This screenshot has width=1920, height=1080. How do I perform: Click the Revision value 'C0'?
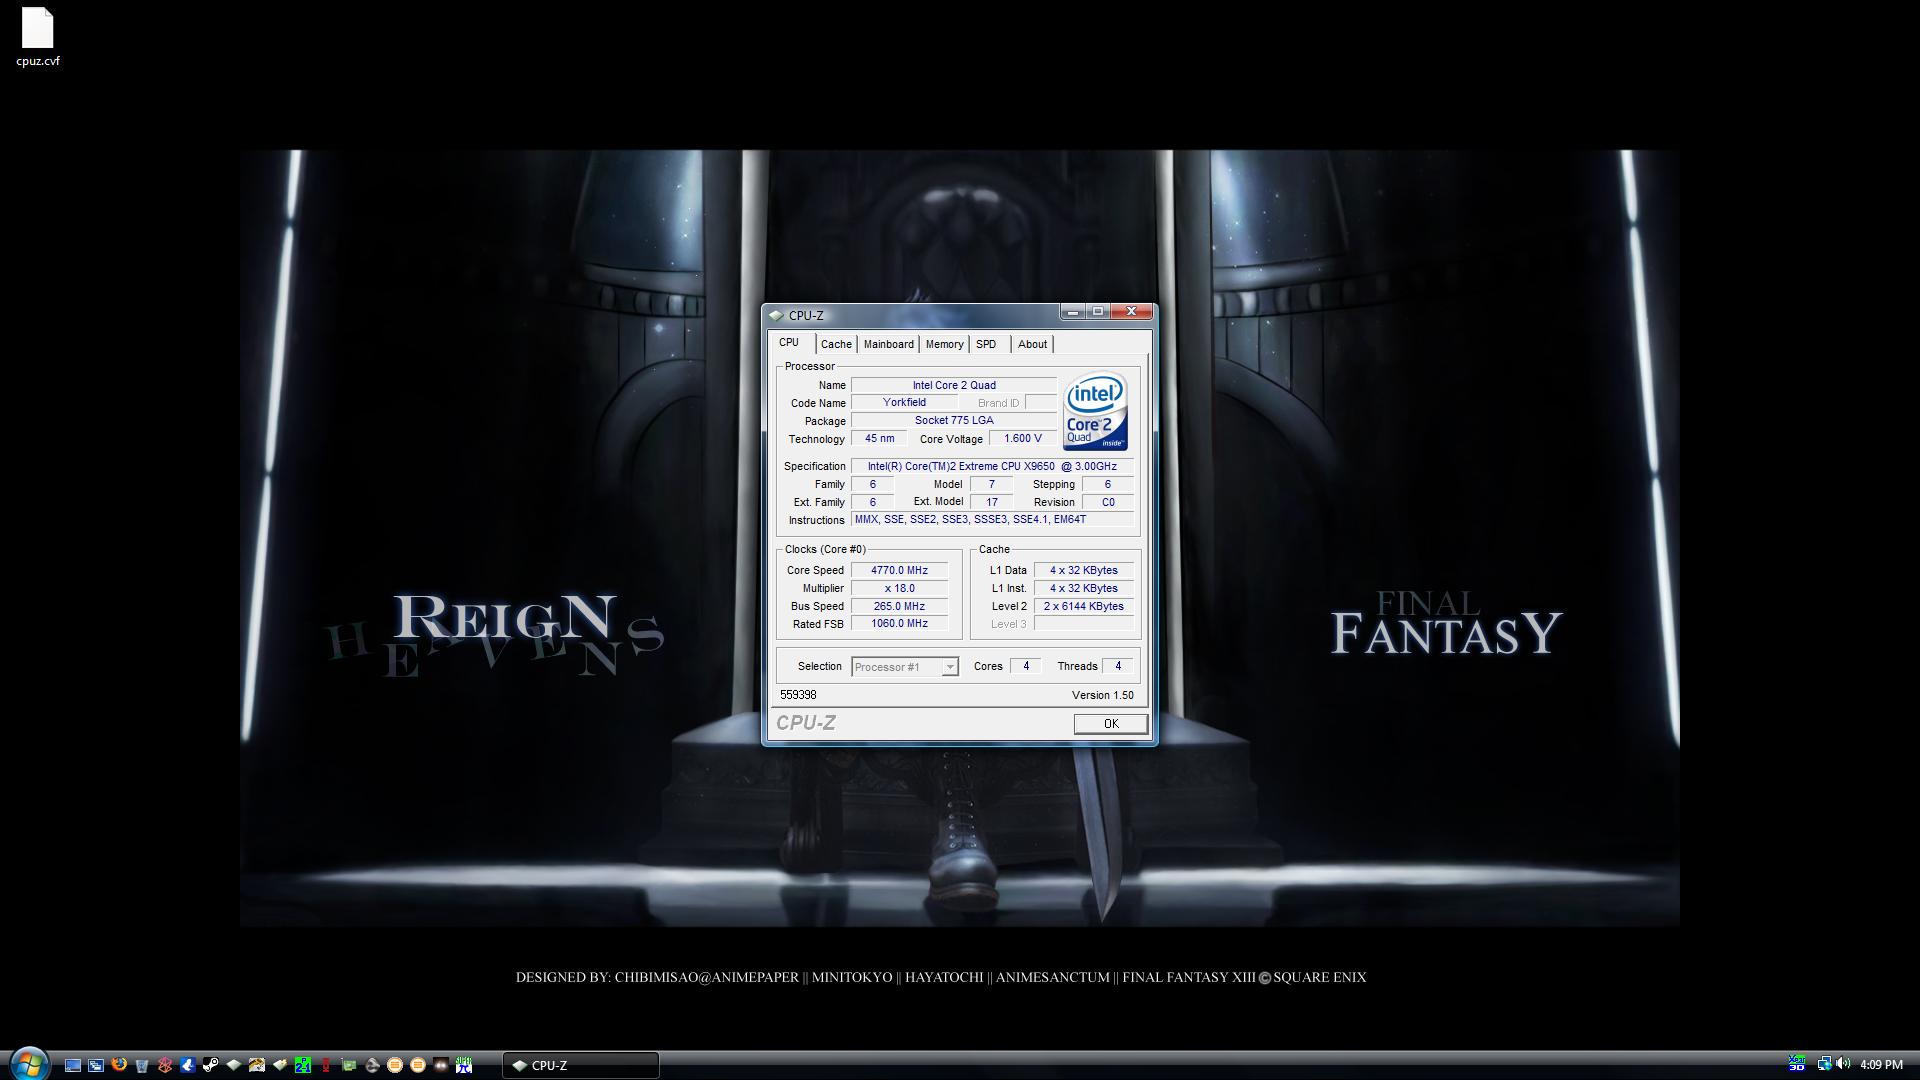pos(1108,503)
